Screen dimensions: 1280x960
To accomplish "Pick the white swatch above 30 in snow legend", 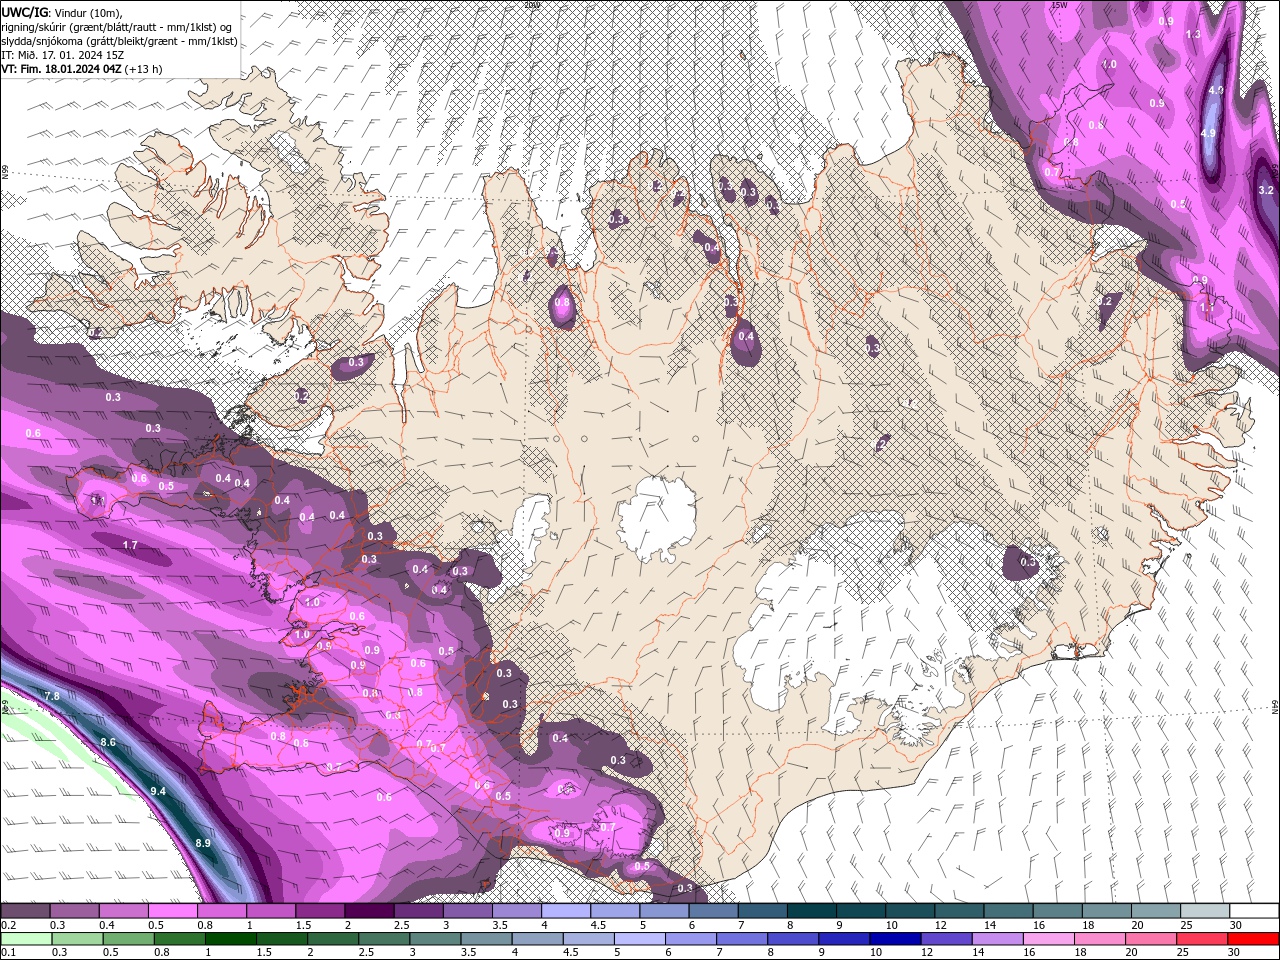I will point(1254,911).
